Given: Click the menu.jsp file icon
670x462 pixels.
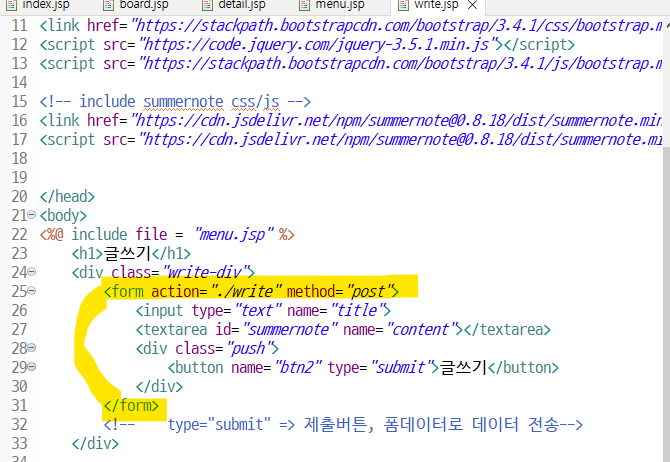Looking at the screenshot, I should click(304, 5).
